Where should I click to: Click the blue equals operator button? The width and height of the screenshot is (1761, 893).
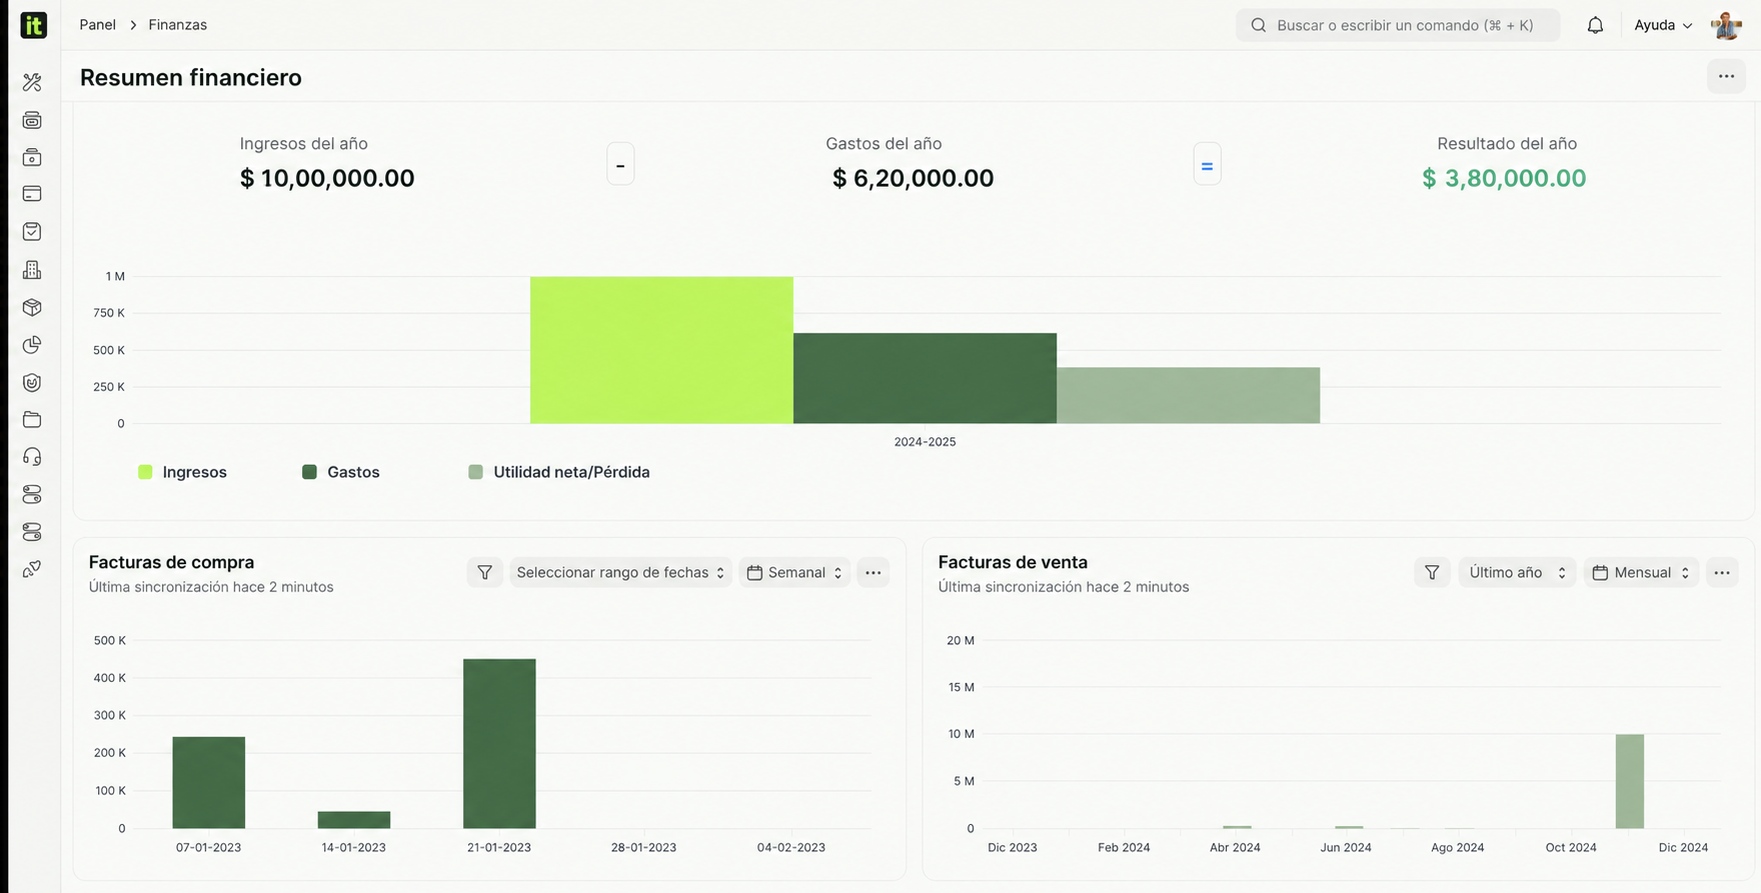(x=1207, y=165)
